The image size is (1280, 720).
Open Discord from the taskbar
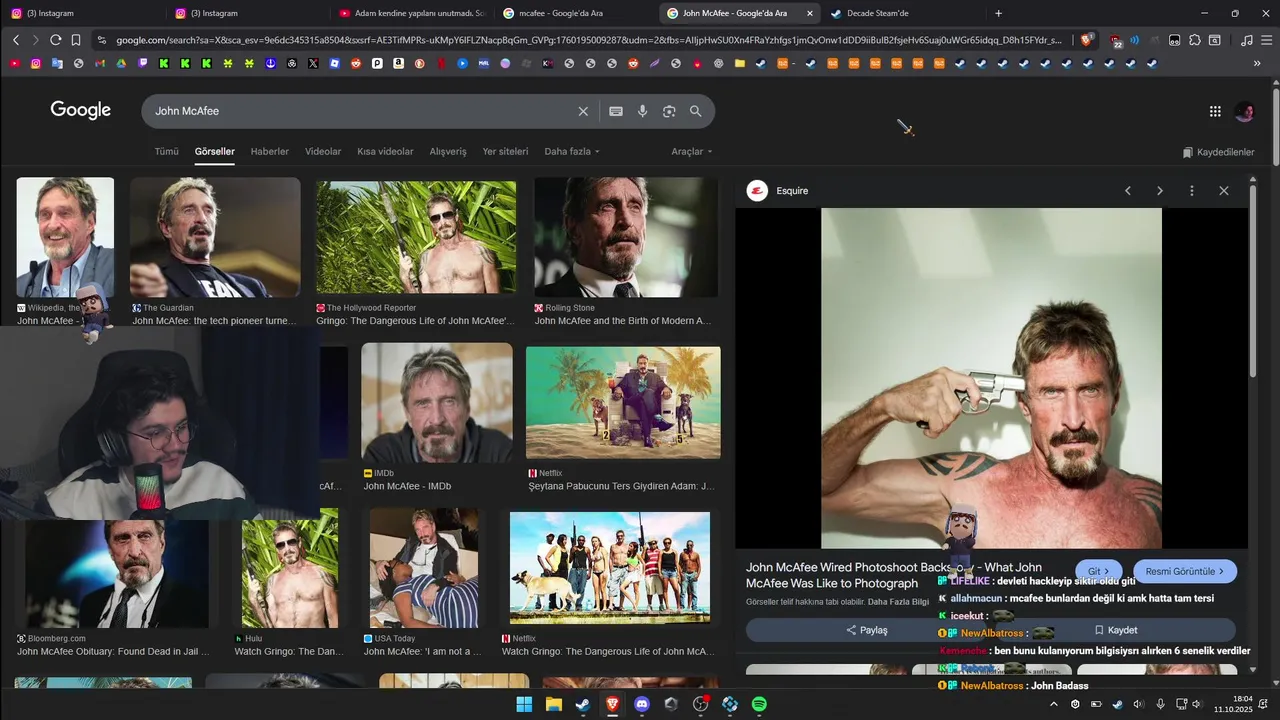tap(642, 704)
